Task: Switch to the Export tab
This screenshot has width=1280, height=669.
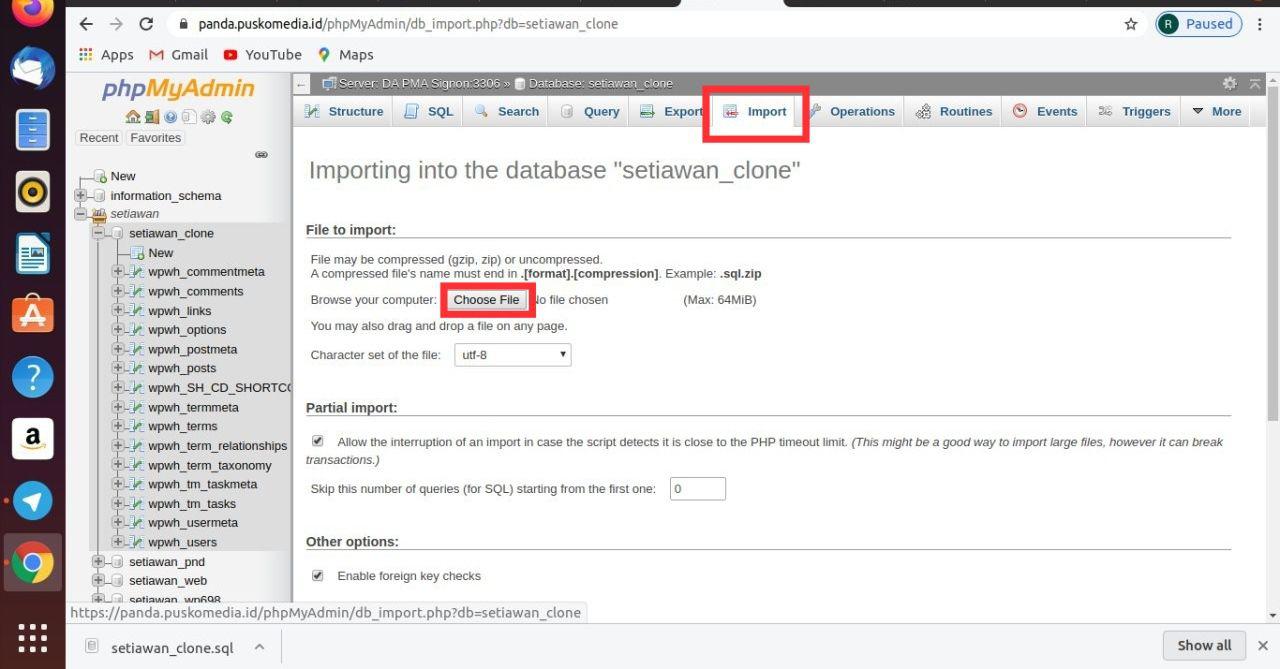Action: pyautogui.click(x=671, y=111)
